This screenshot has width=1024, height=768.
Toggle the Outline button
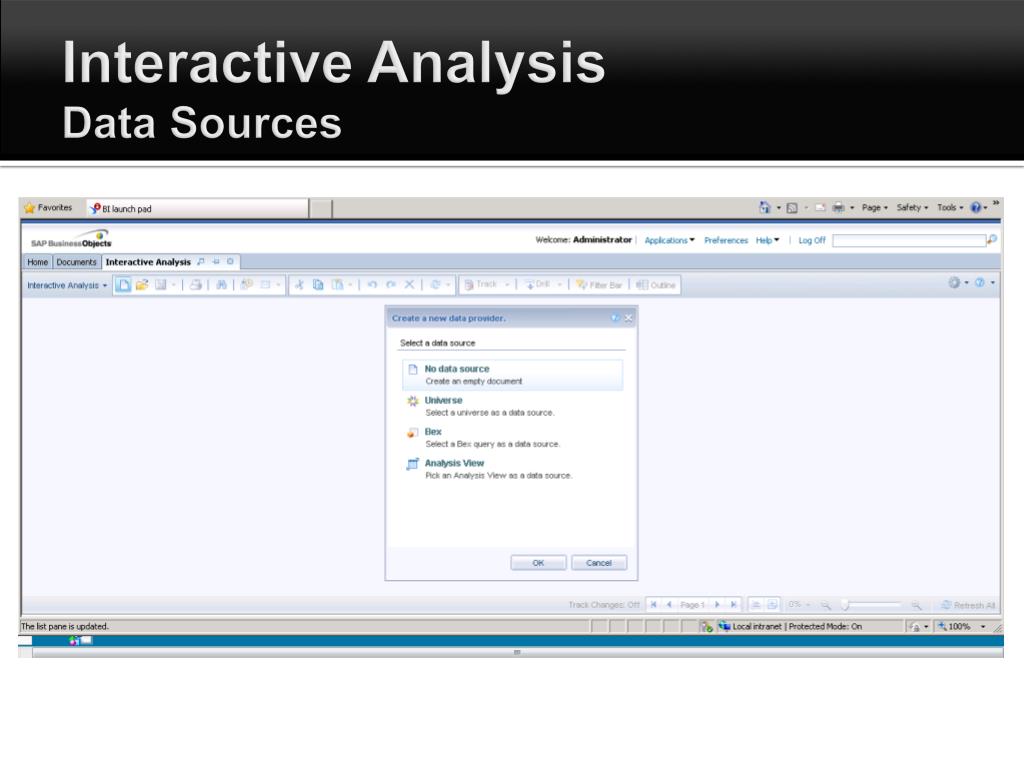[656, 285]
